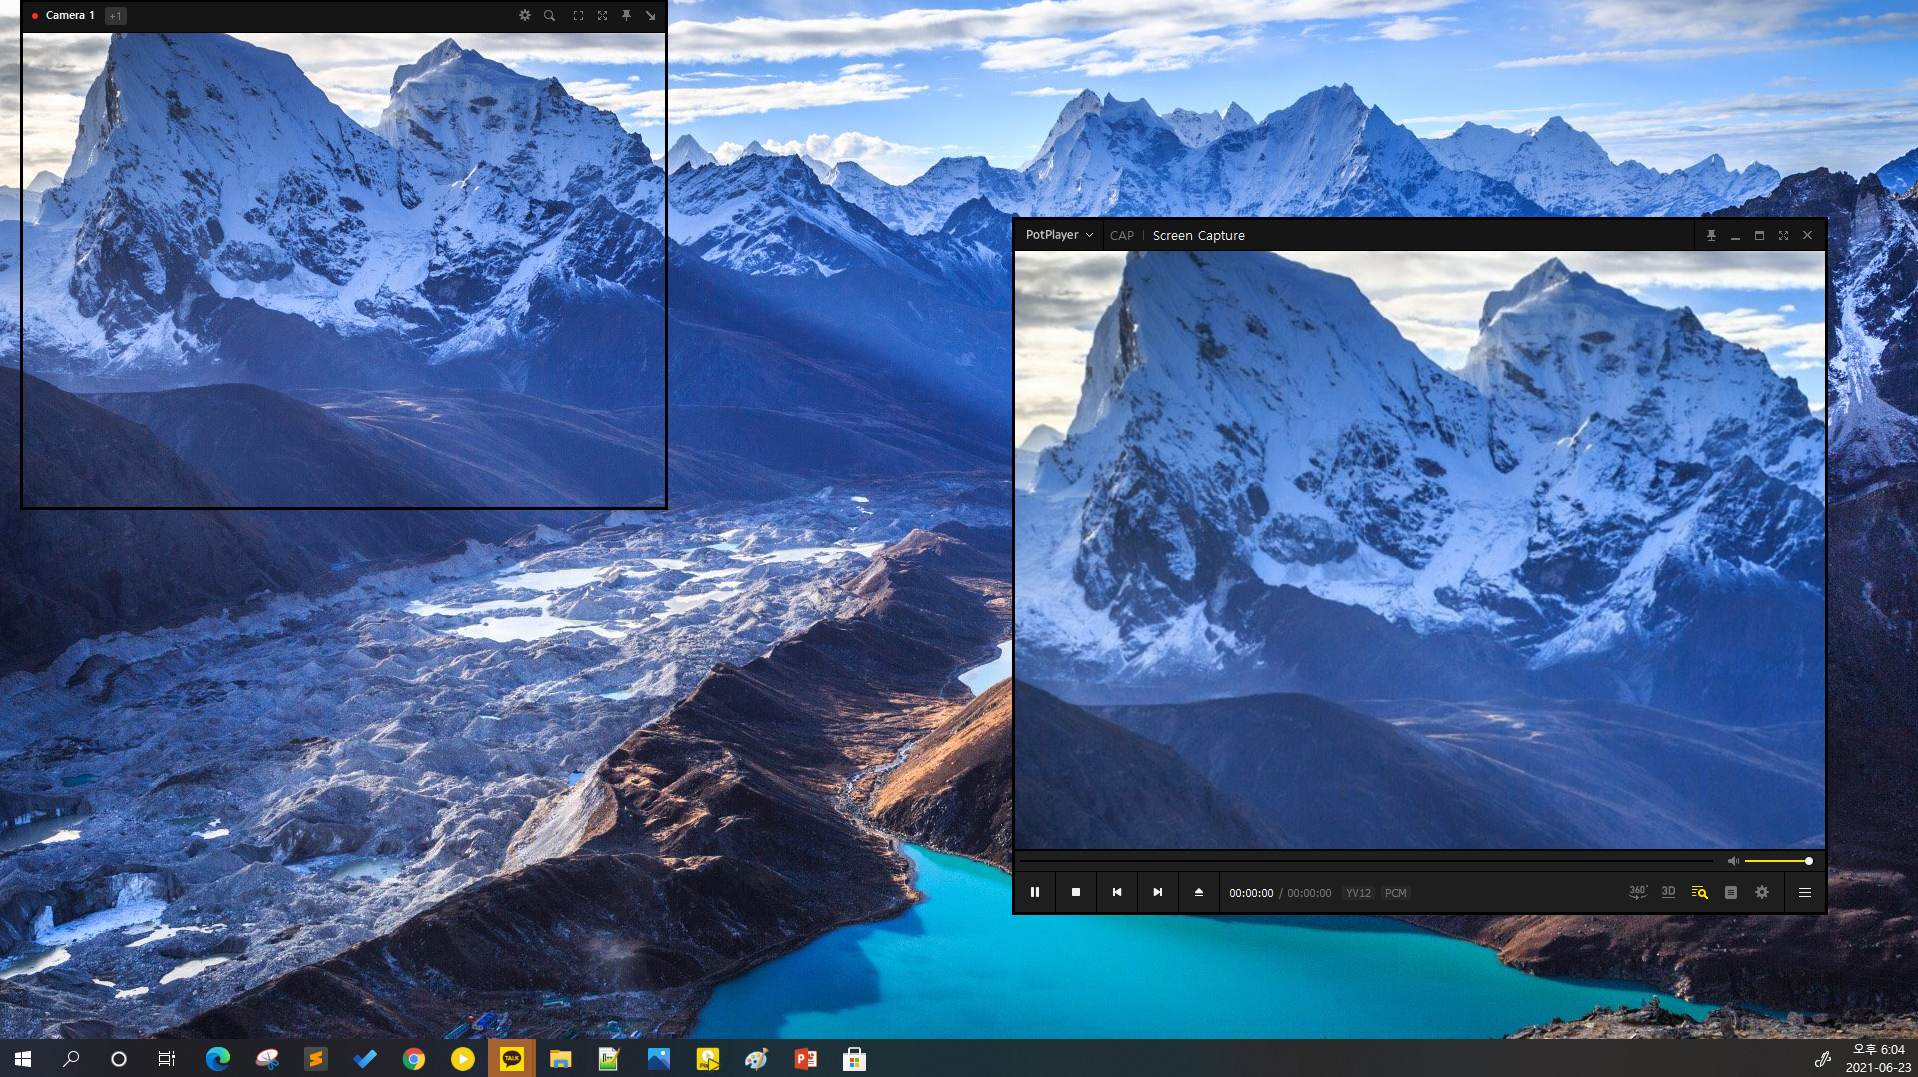Open KakaoTalk from the taskbar
Screen dimensions: 1918x1077
click(x=512, y=1057)
